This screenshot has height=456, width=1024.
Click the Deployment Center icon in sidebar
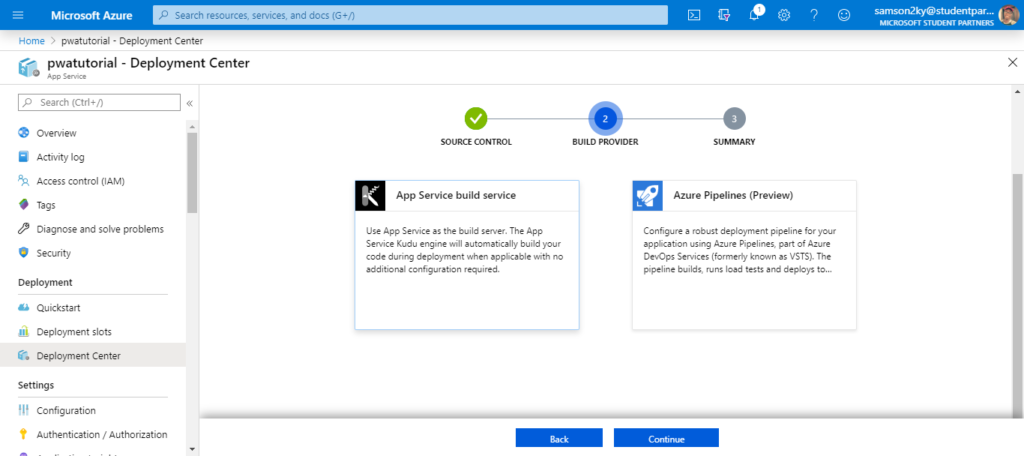pos(24,355)
